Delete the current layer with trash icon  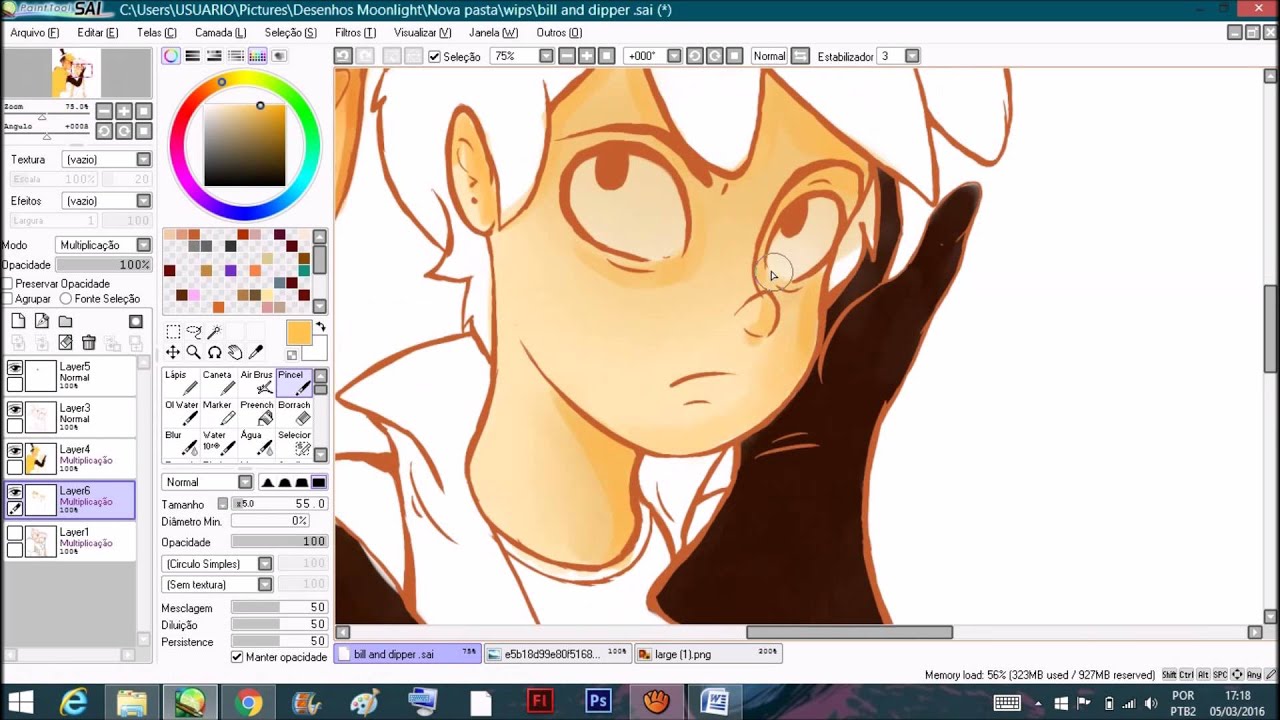(89, 343)
